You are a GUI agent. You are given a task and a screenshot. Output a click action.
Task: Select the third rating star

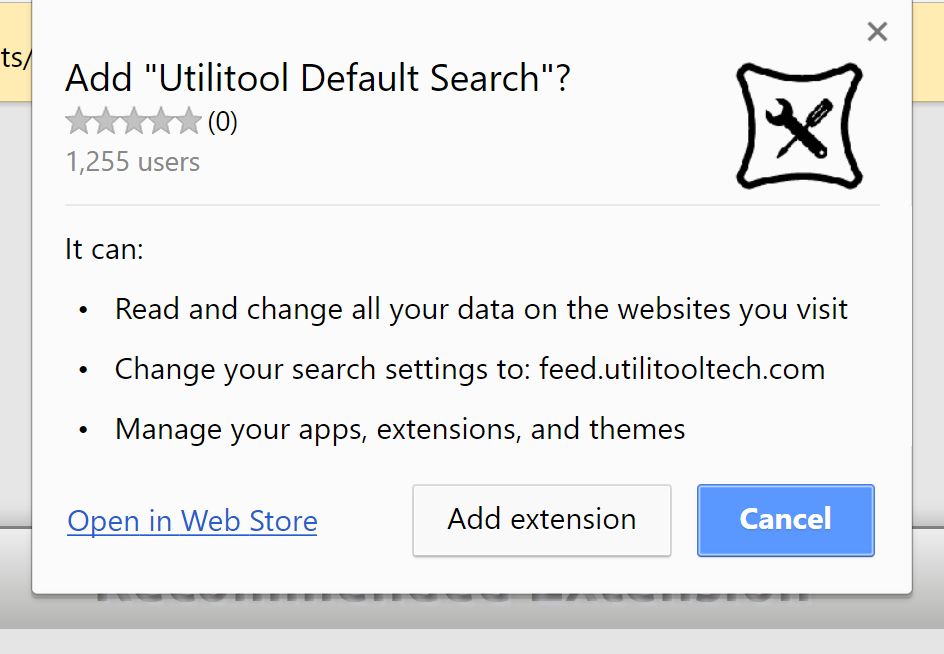coord(134,122)
